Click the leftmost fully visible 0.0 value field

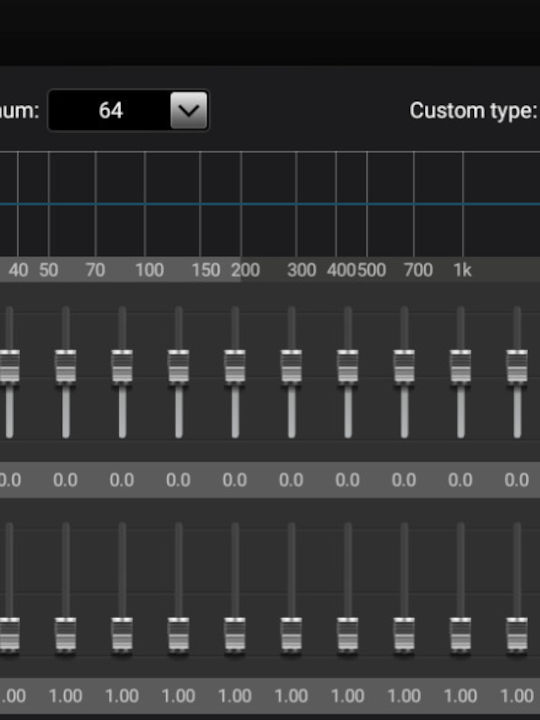click(x=65, y=480)
